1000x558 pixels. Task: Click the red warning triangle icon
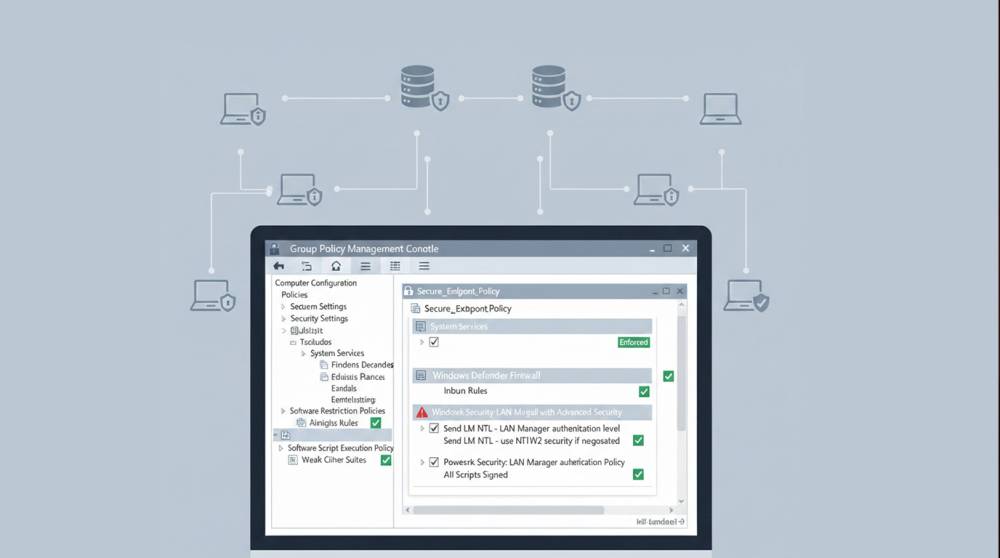click(422, 413)
